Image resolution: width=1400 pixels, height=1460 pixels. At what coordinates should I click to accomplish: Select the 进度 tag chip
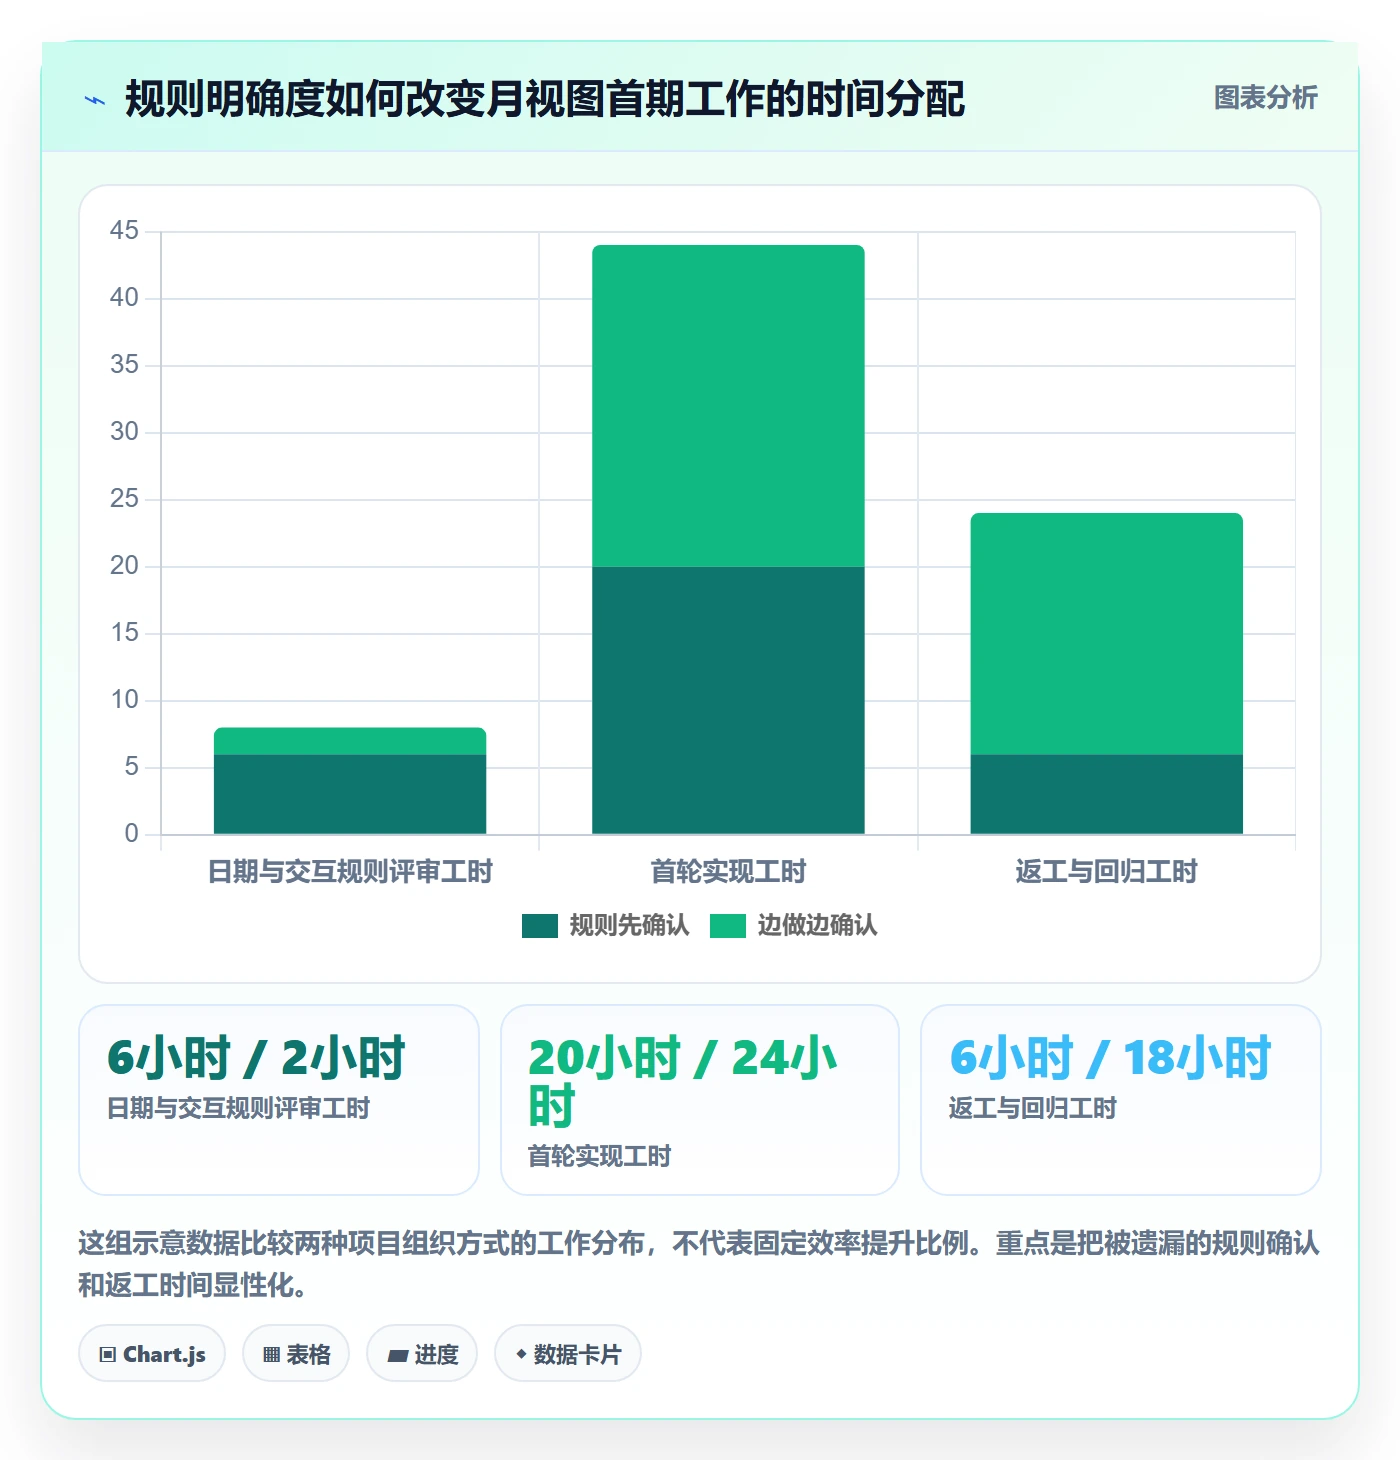click(422, 1354)
